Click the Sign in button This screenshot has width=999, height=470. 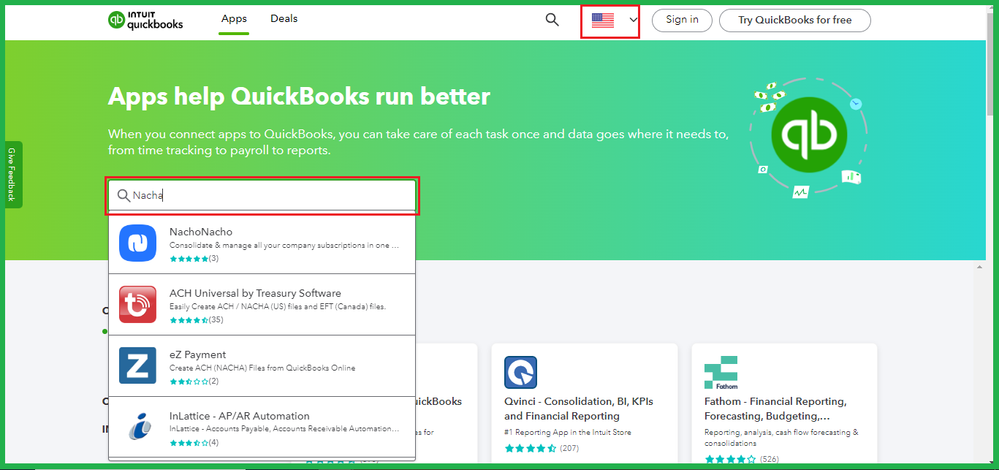tap(682, 20)
